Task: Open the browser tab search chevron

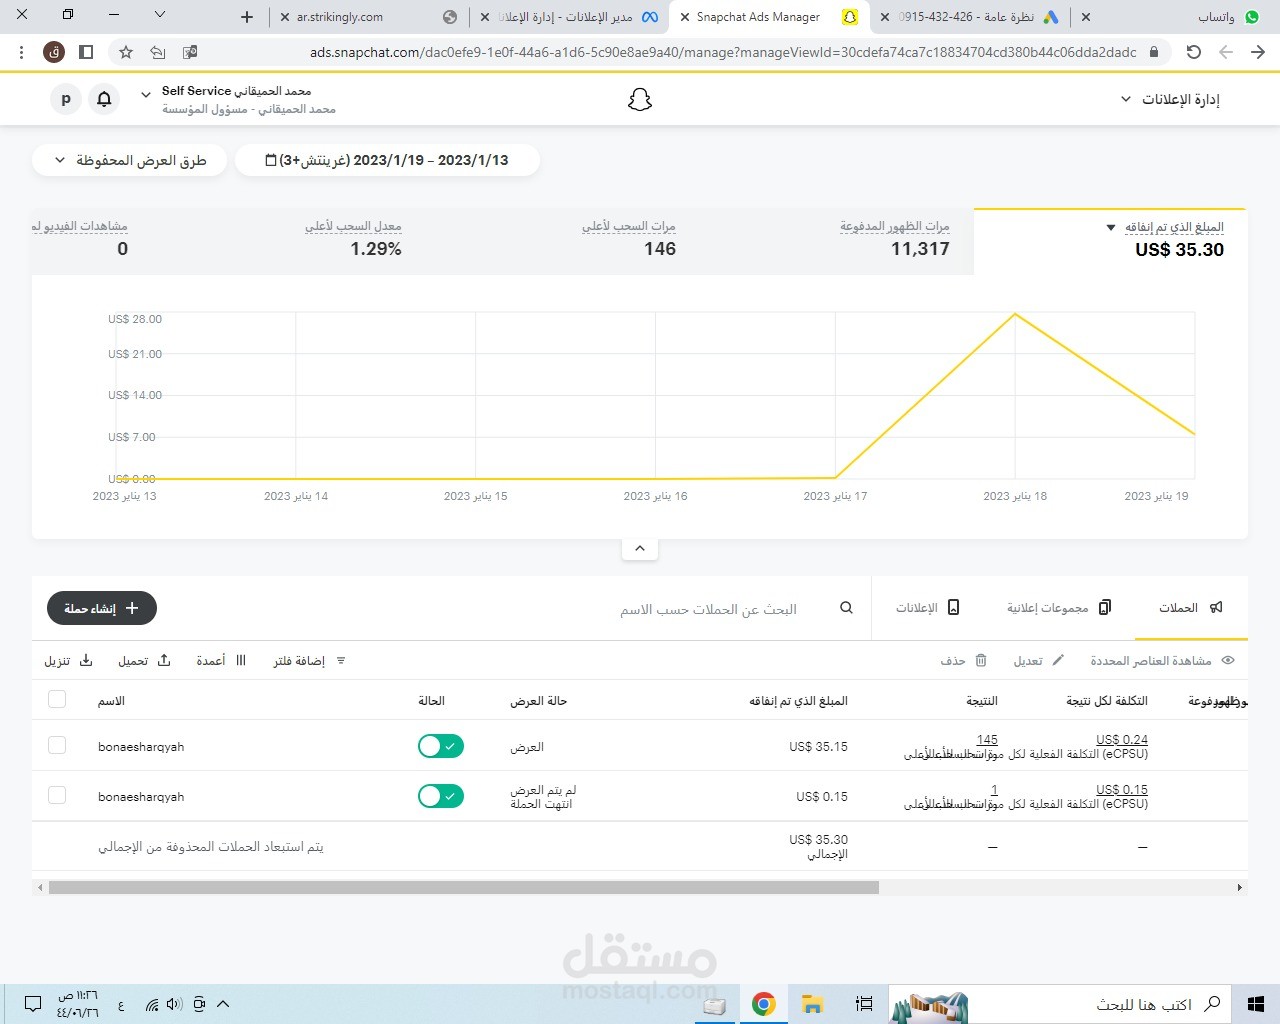Action: pyautogui.click(x=160, y=15)
